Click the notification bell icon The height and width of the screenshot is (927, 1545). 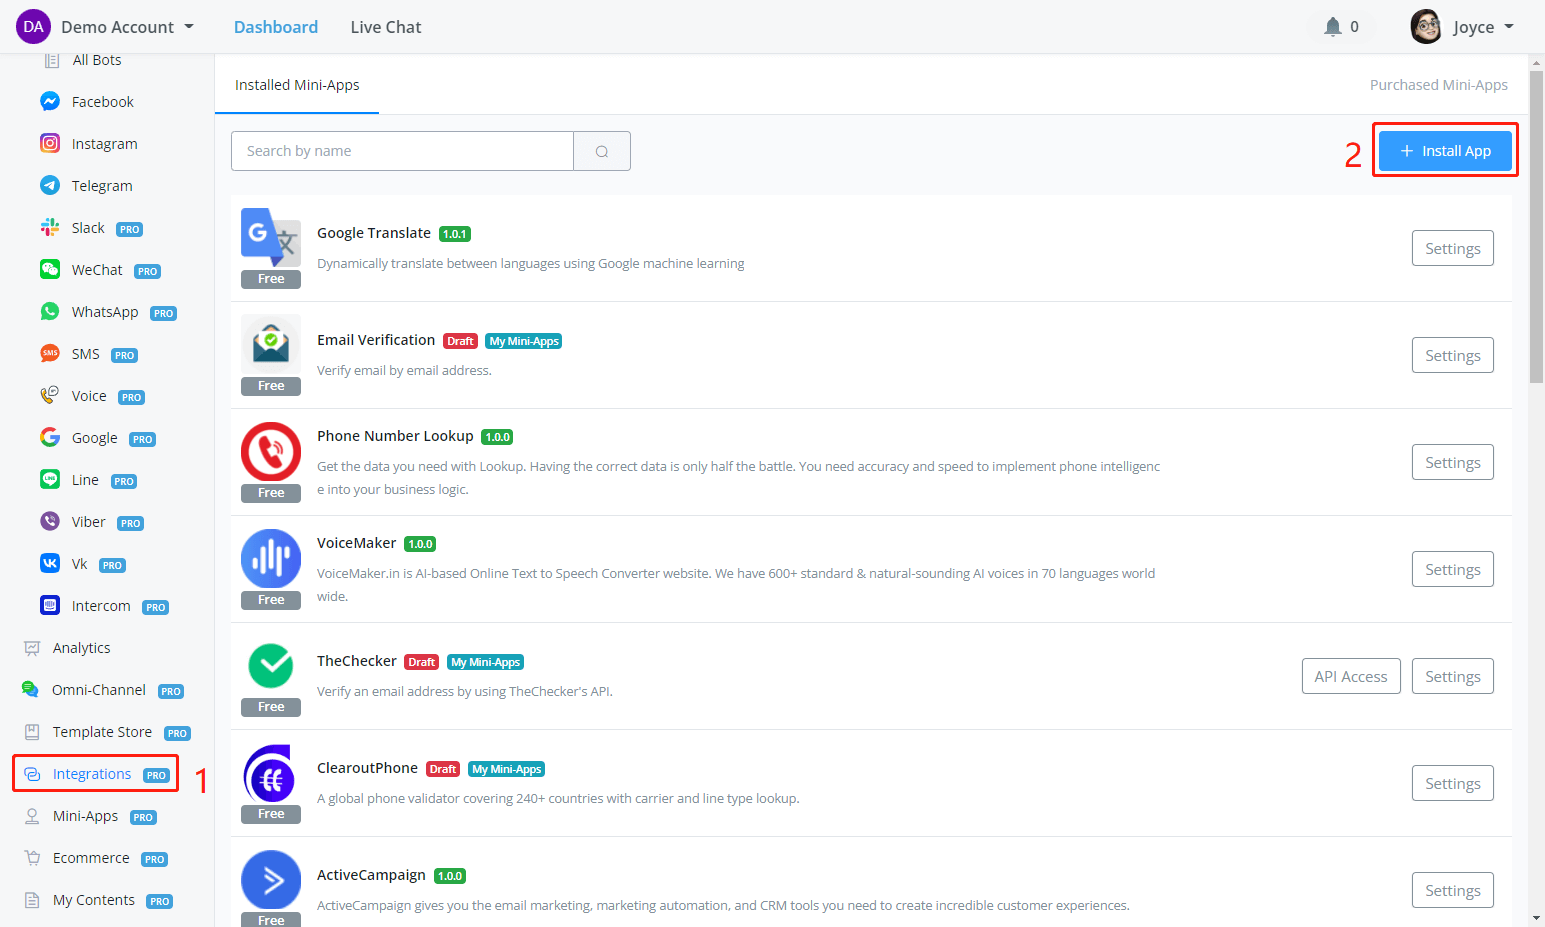(1332, 27)
